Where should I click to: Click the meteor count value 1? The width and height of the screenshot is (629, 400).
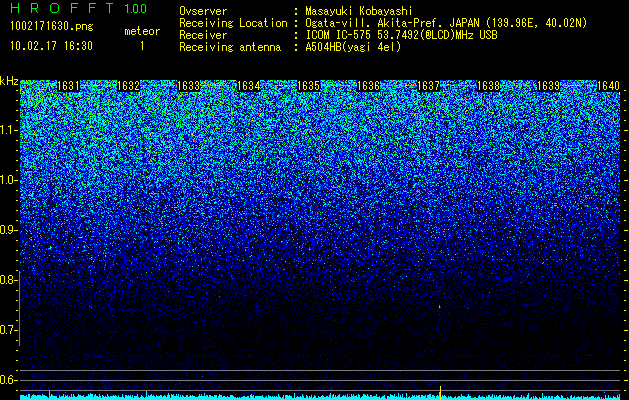[142, 47]
